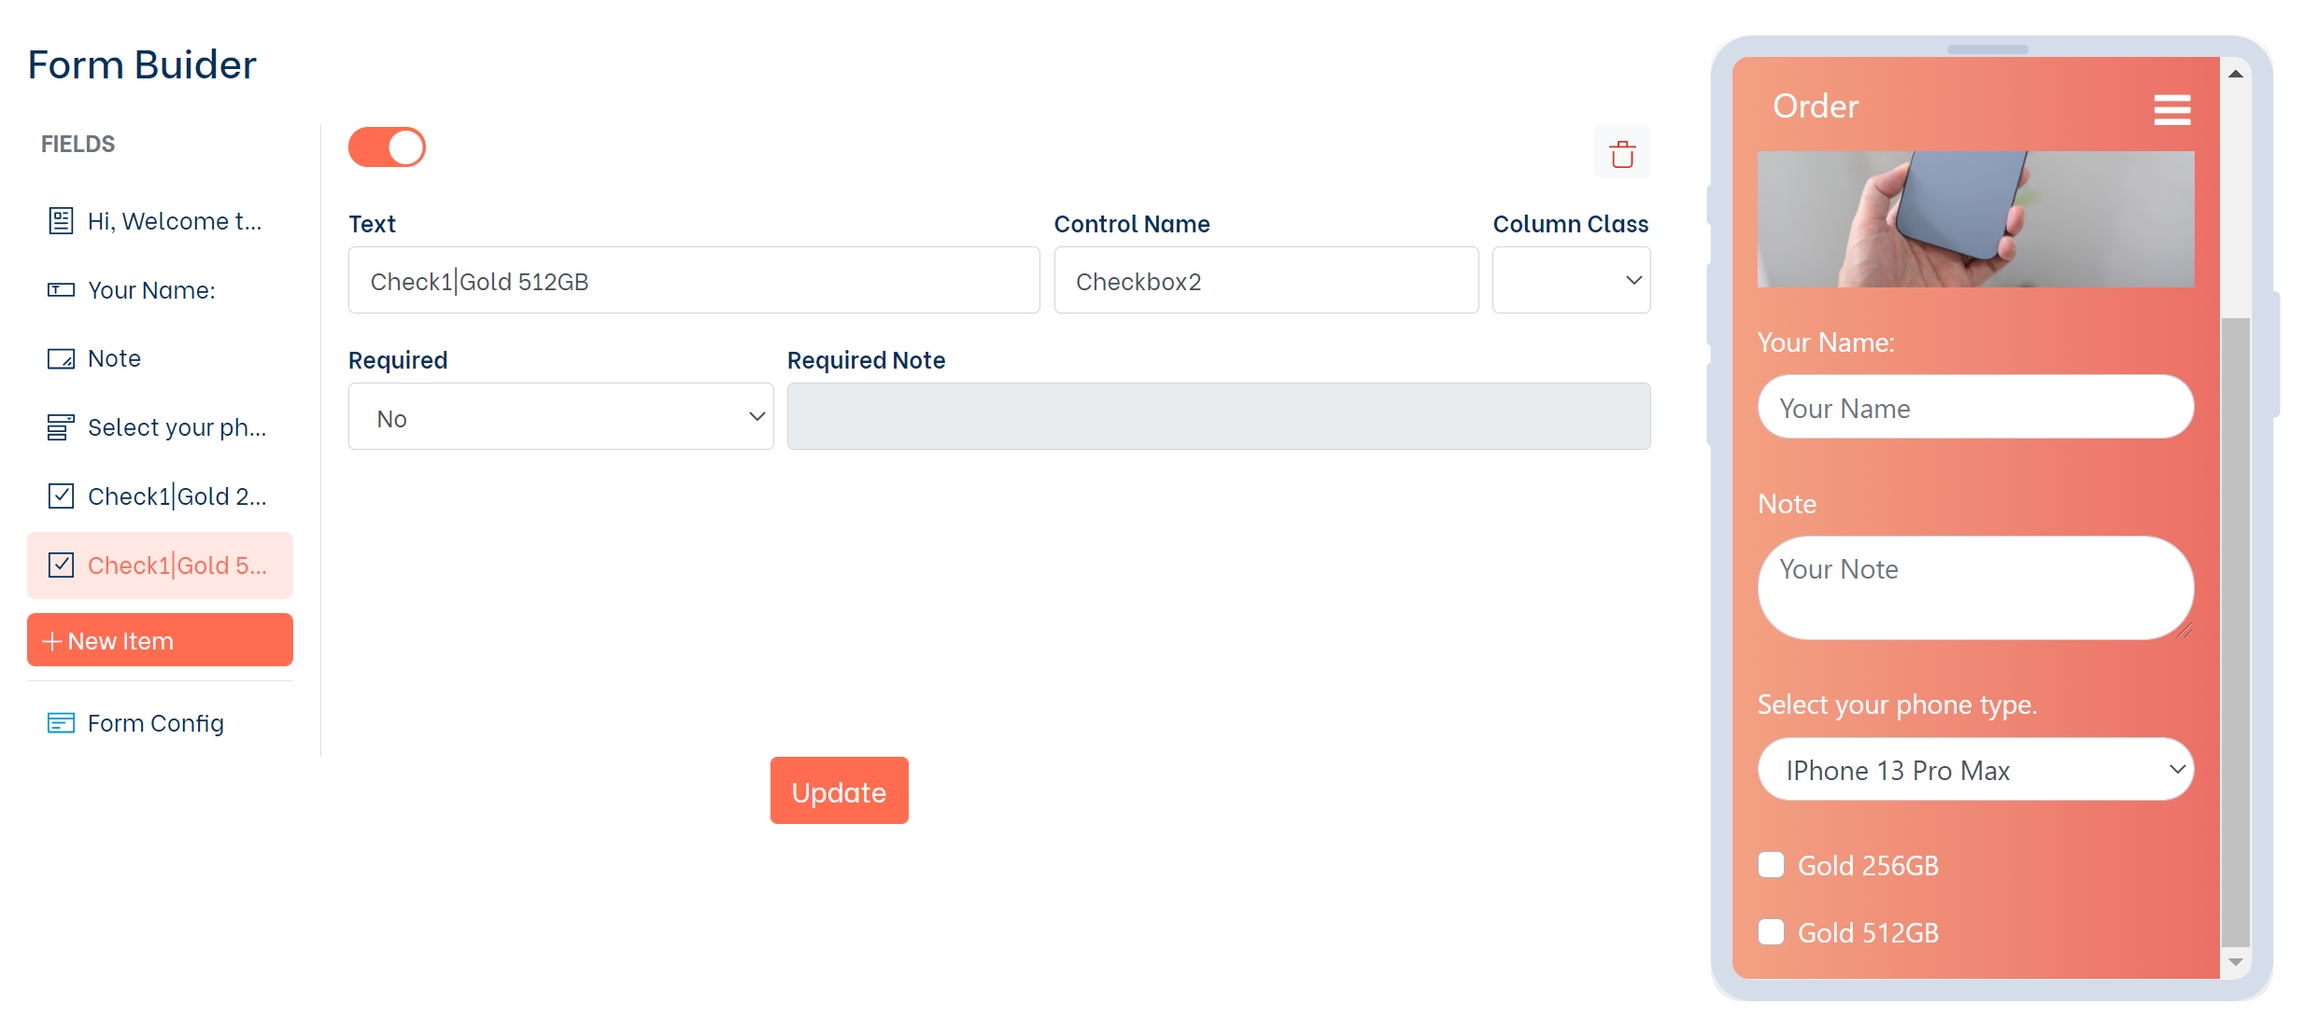Click the welcome text field icon
2304x1033 pixels.
(x=61, y=221)
